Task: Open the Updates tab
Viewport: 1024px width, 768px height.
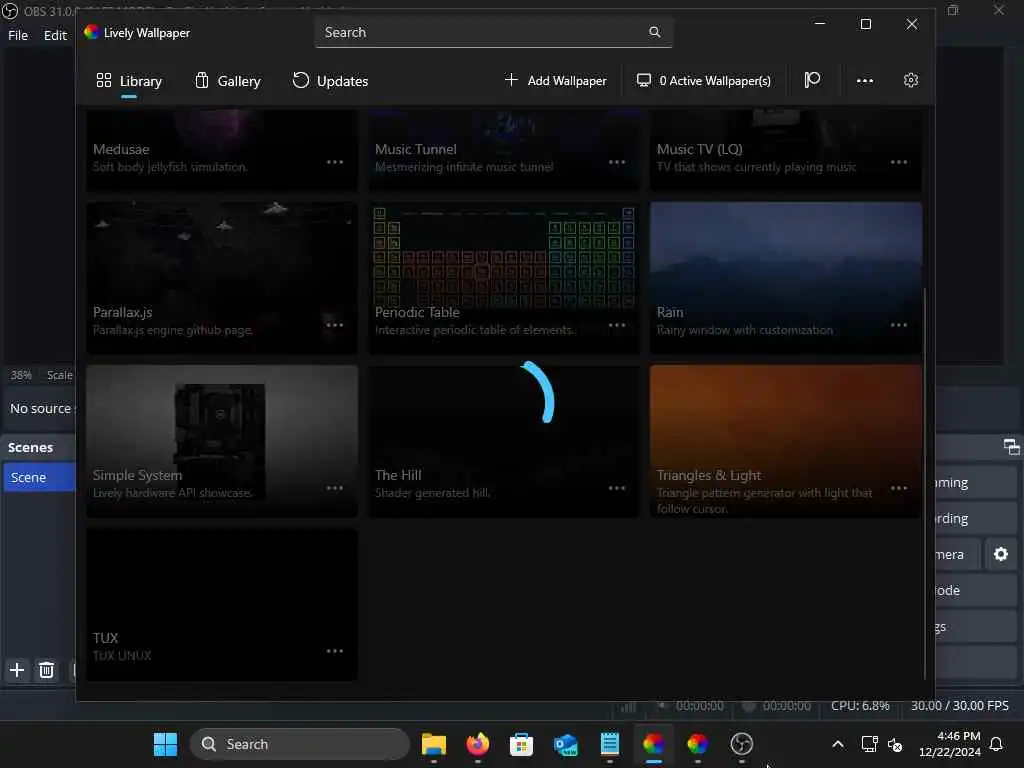Action: point(330,81)
